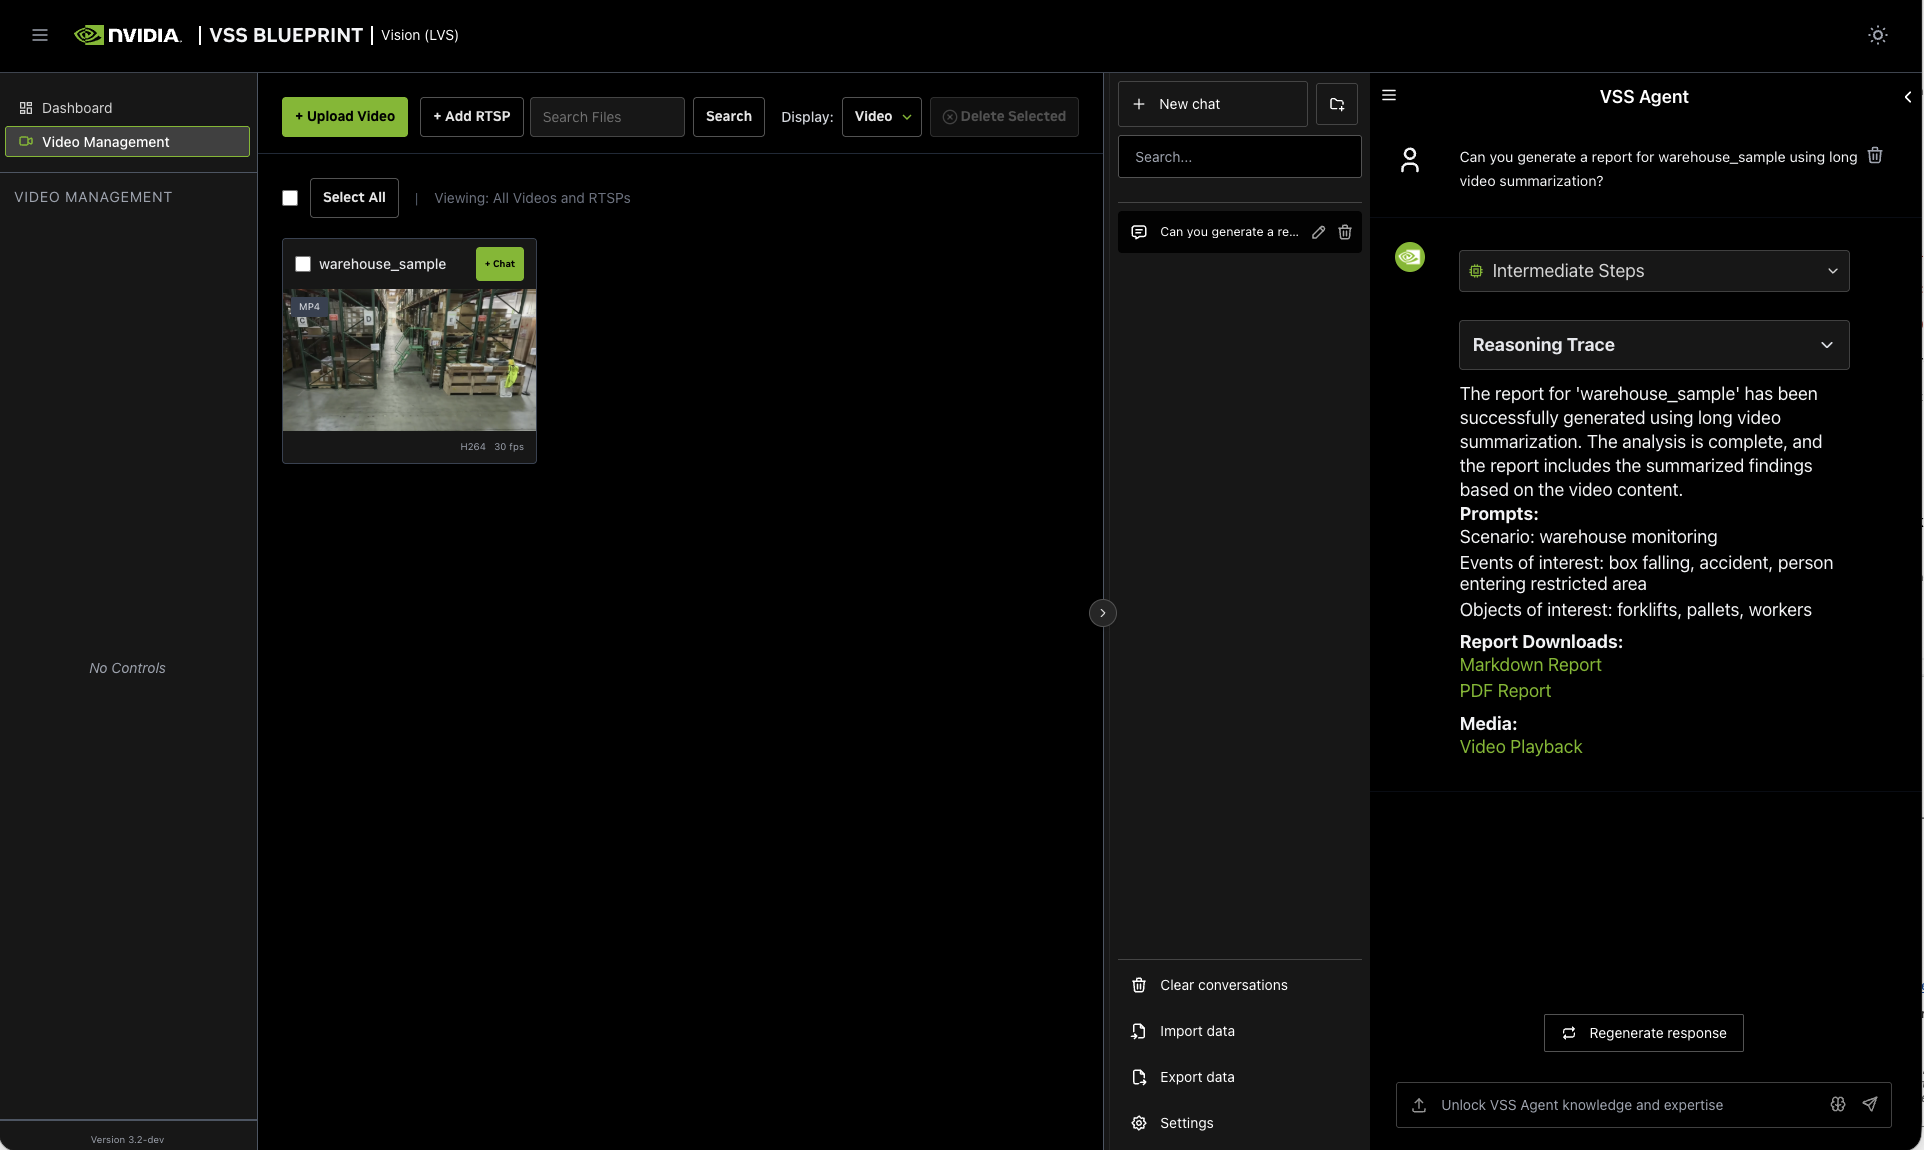Click the VSS BLUEPRINT title

[286, 35]
